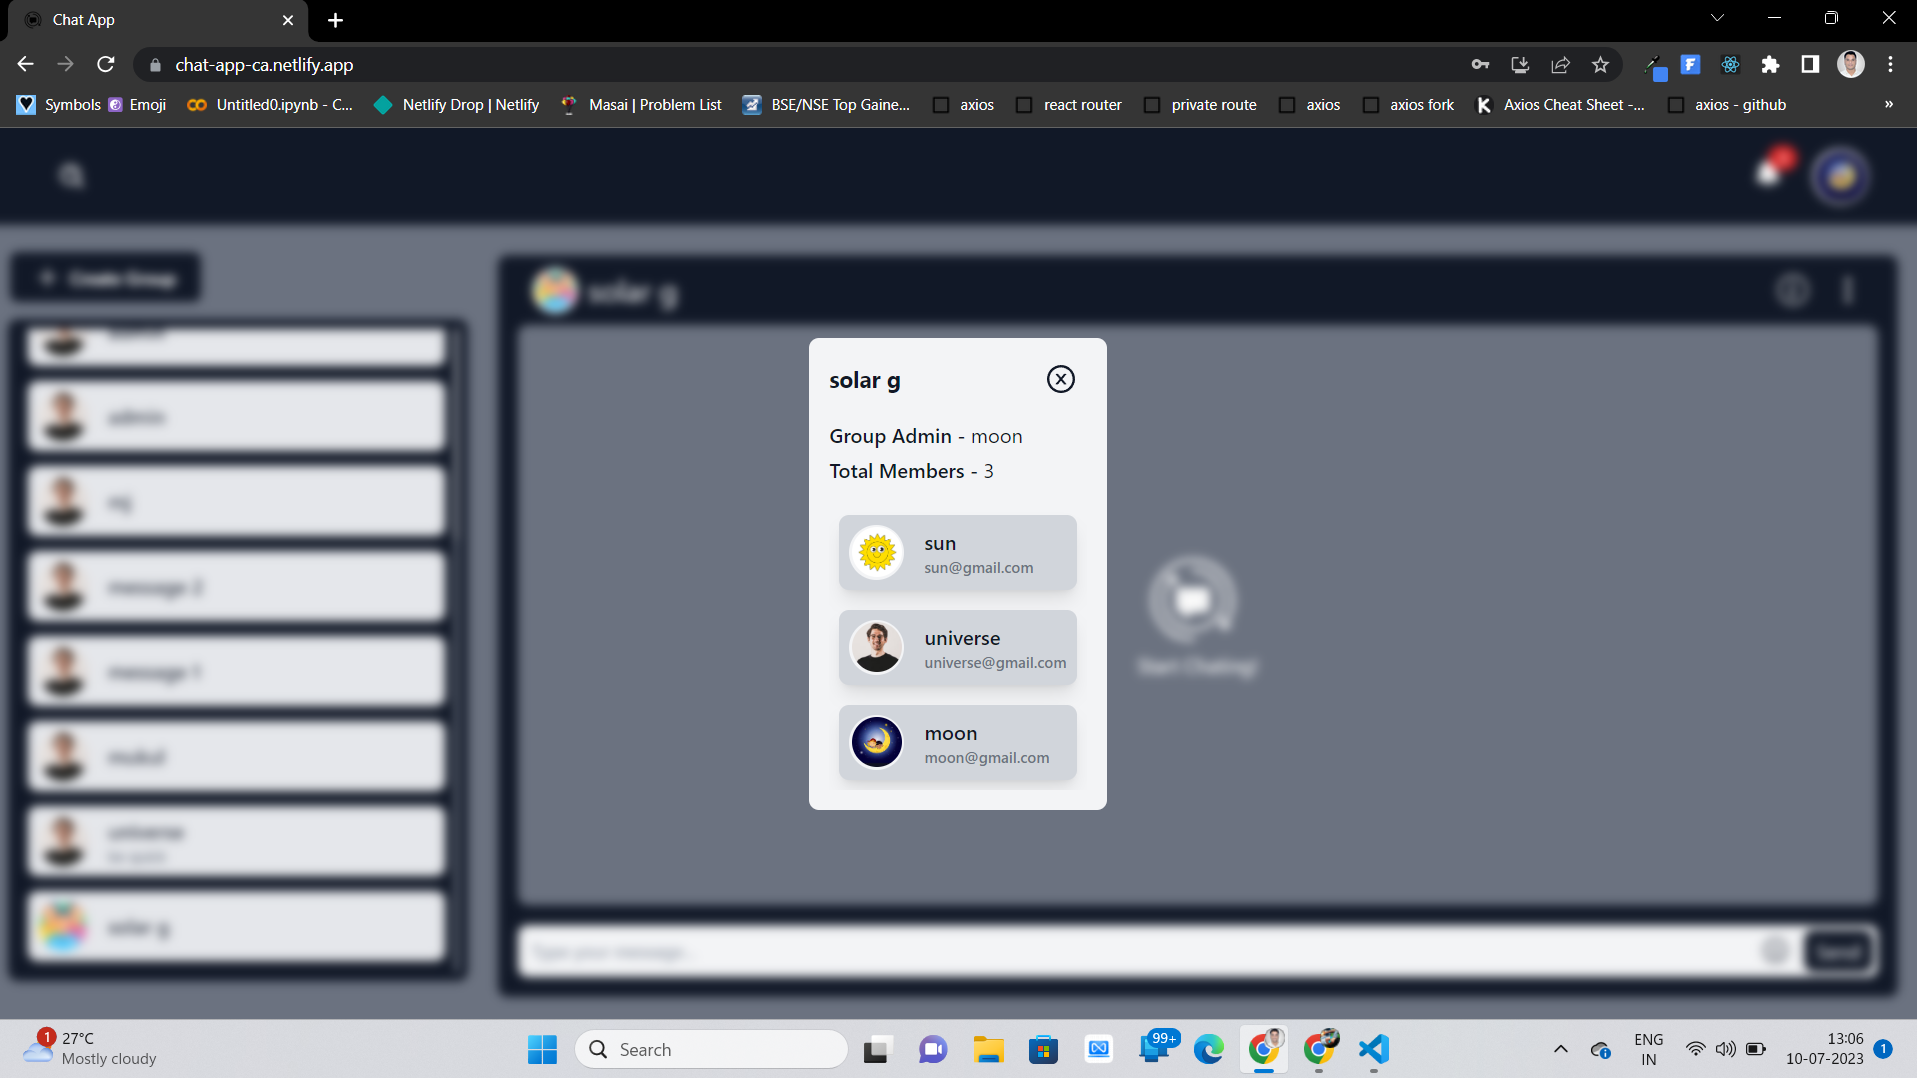Open Microsoft Edge from taskbar

(x=1209, y=1049)
